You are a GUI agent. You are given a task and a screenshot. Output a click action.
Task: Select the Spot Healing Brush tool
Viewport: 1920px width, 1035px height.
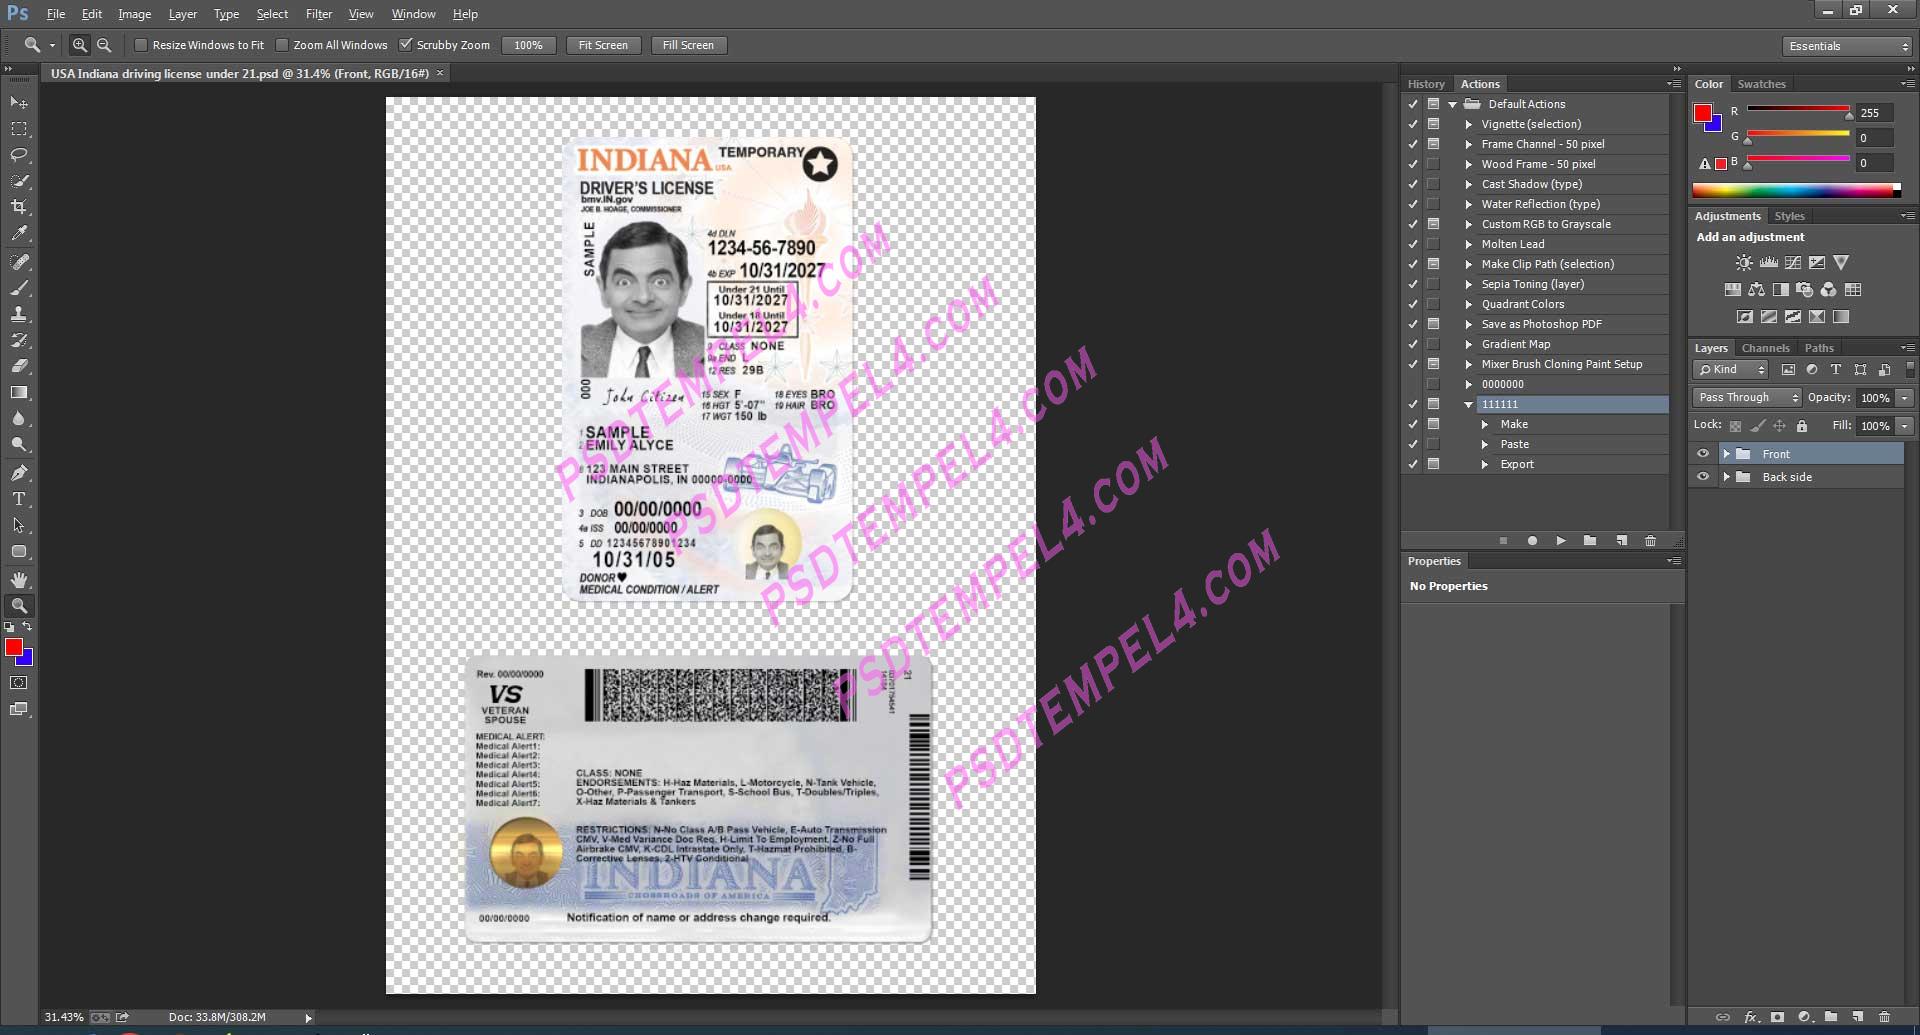(x=18, y=263)
